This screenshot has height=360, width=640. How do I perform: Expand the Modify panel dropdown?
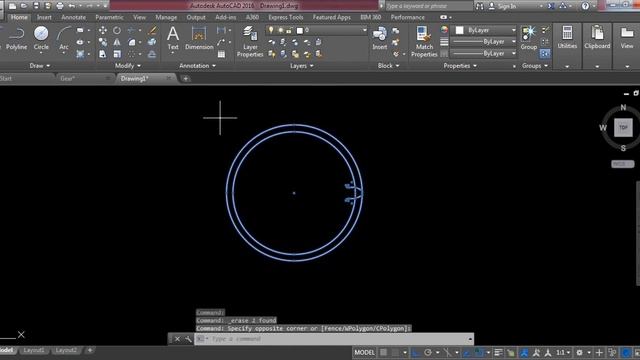click(128, 66)
